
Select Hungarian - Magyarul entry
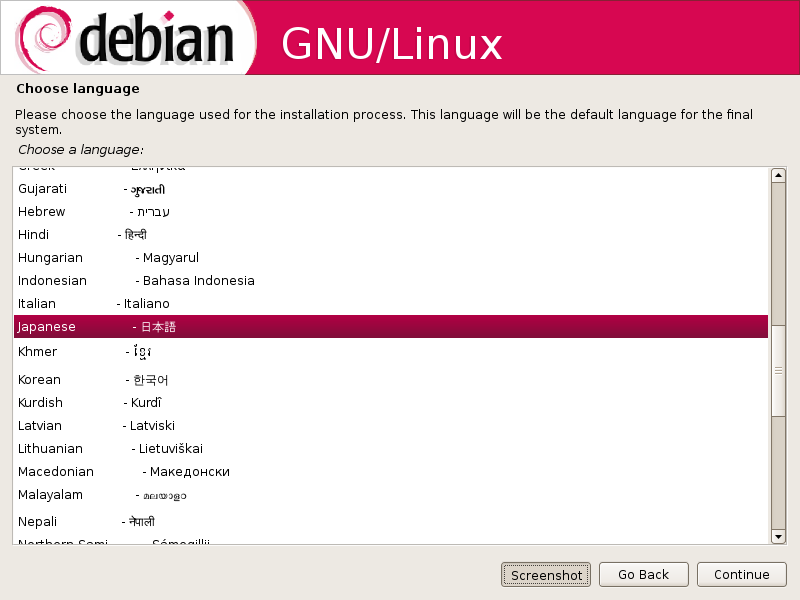coord(391,258)
